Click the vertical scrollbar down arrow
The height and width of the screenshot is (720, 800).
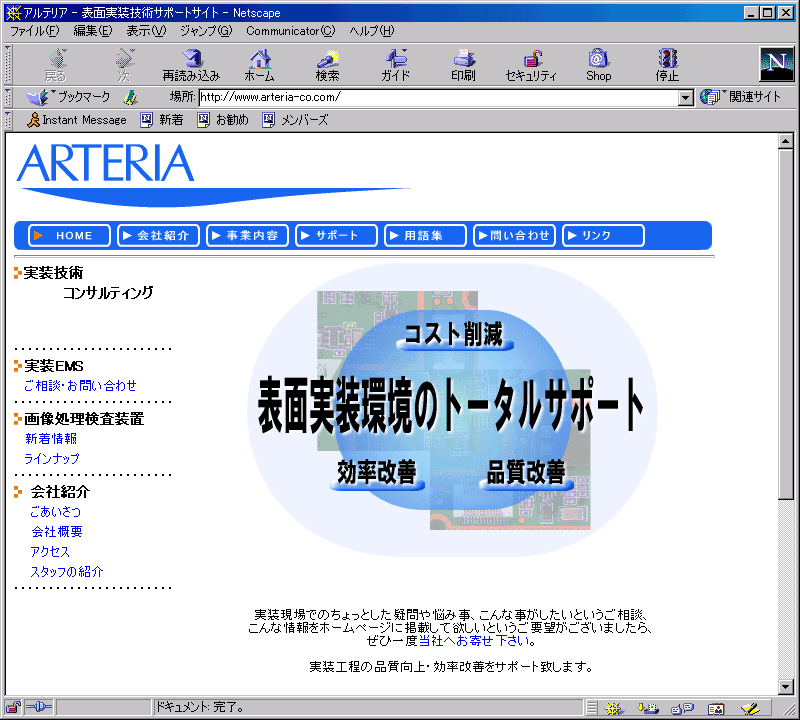(786, 687)
